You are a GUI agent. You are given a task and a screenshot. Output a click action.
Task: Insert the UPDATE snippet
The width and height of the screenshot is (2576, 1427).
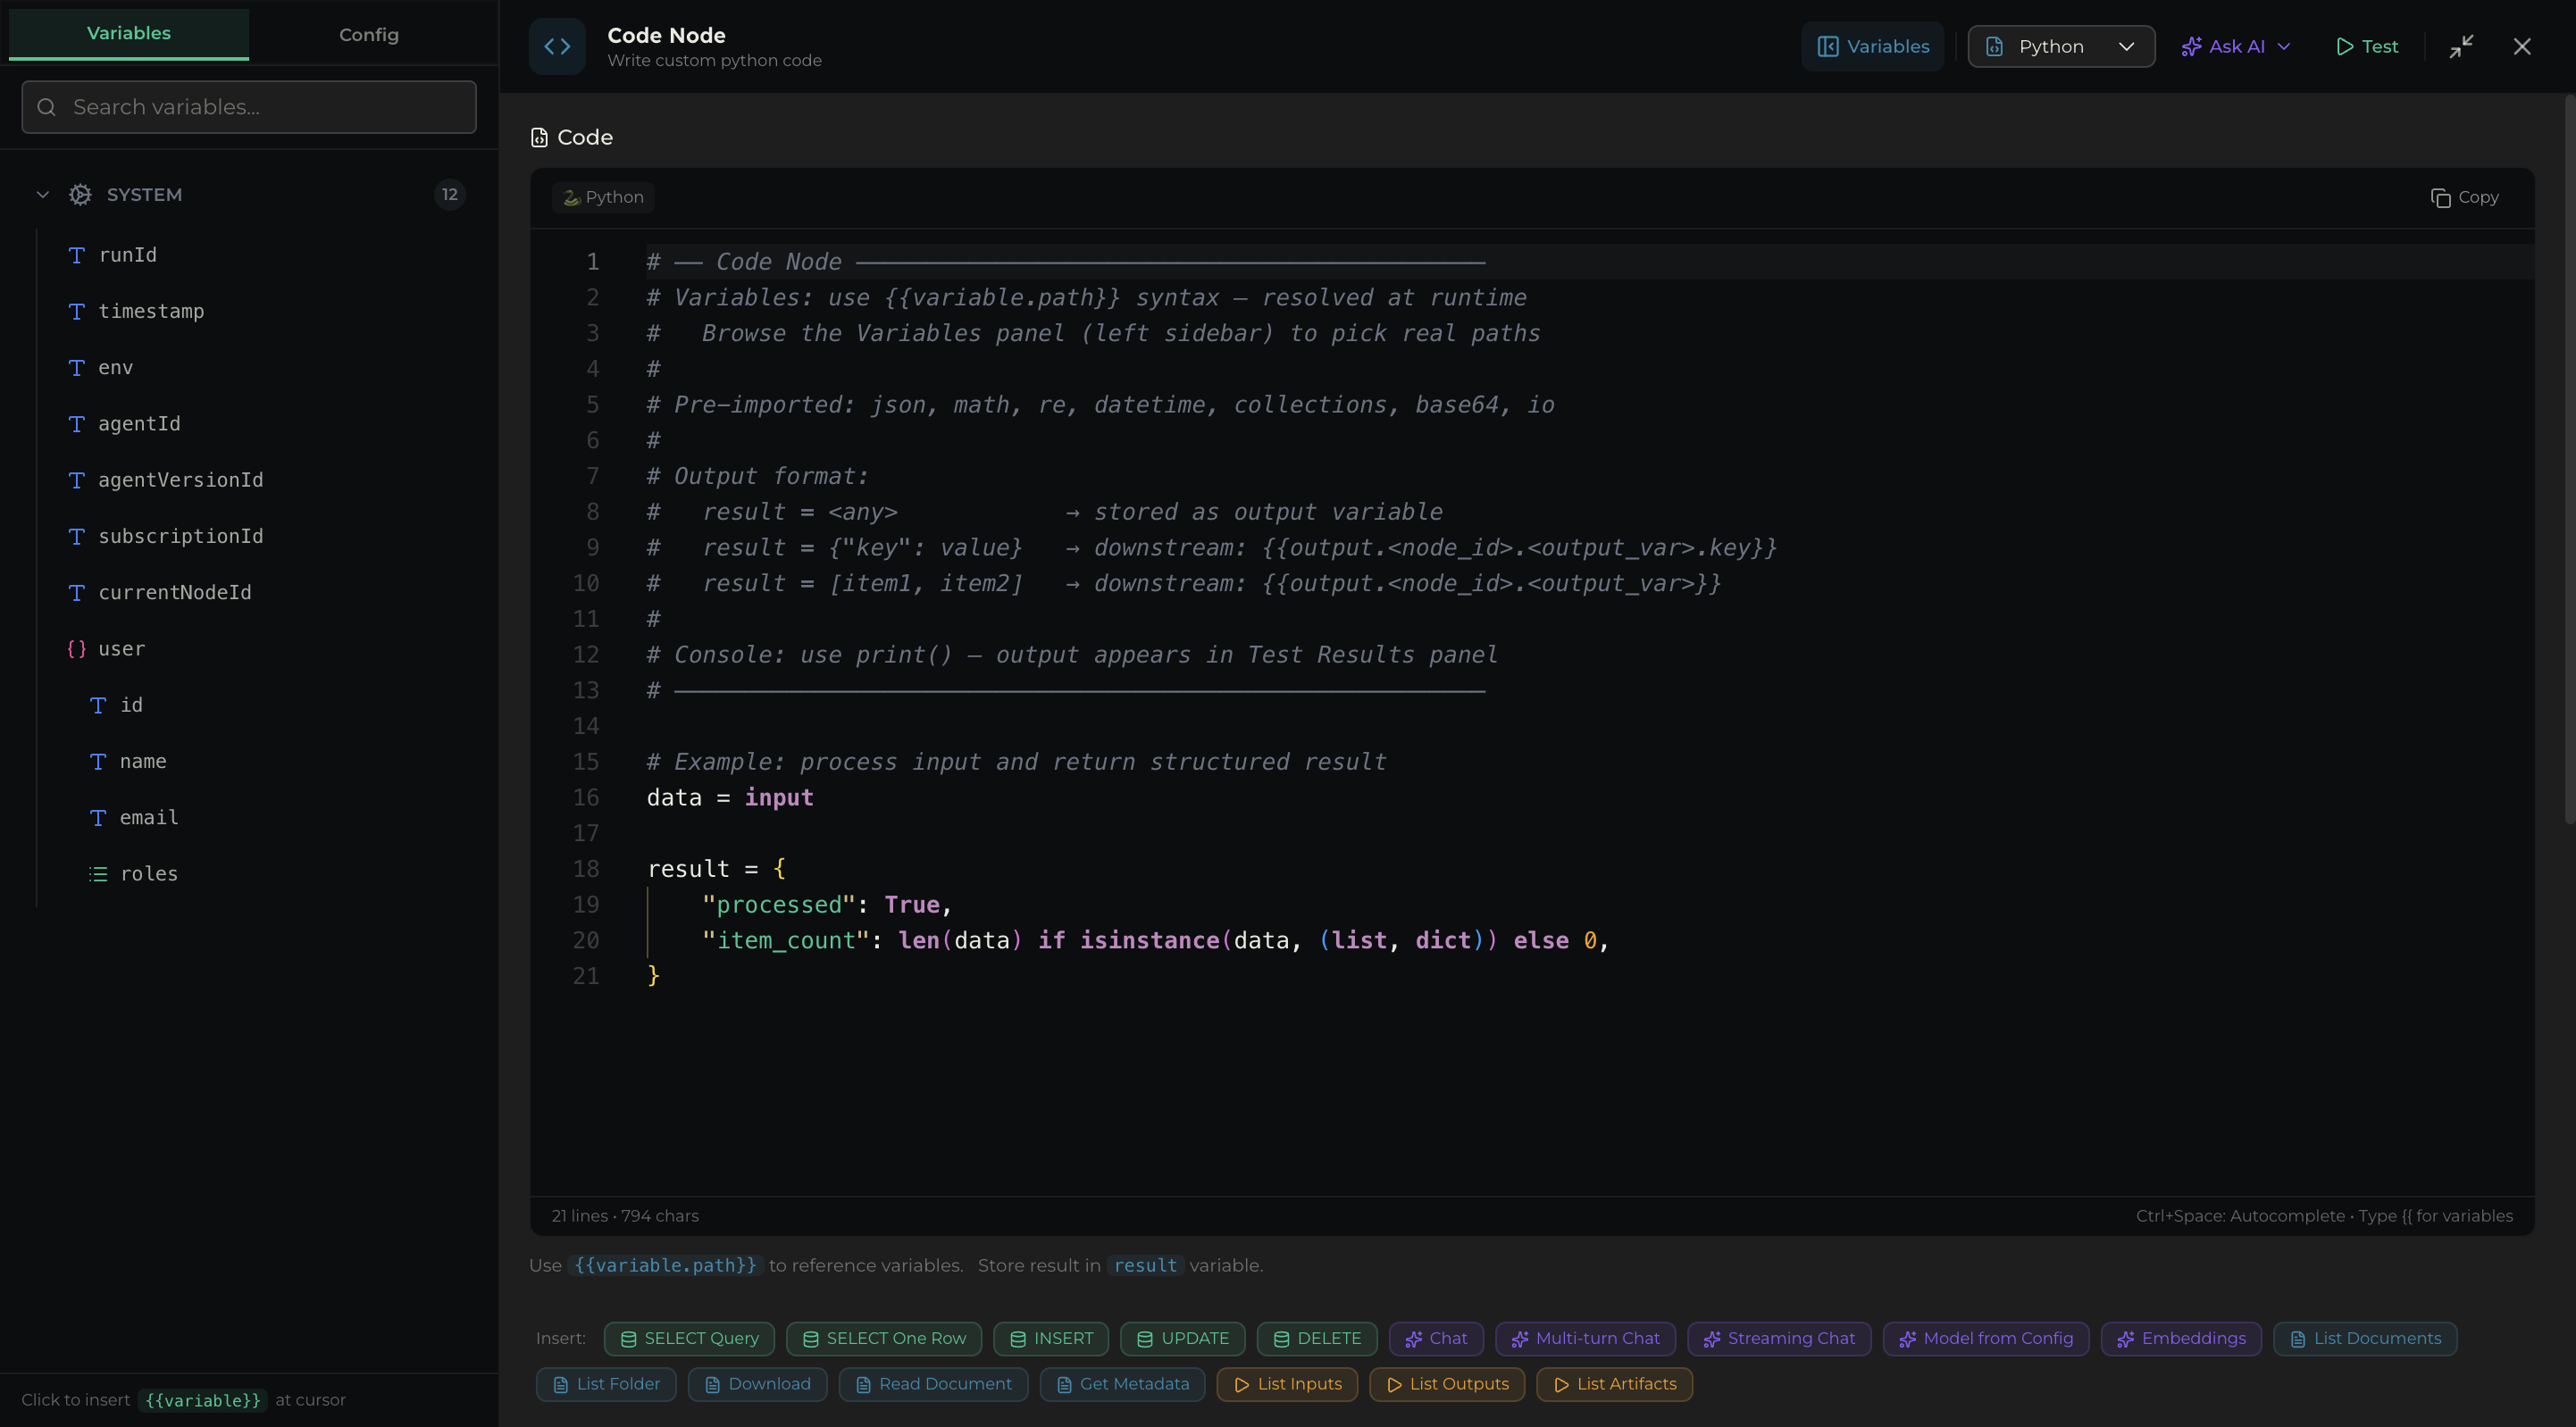click(x=1183, y=1338)
